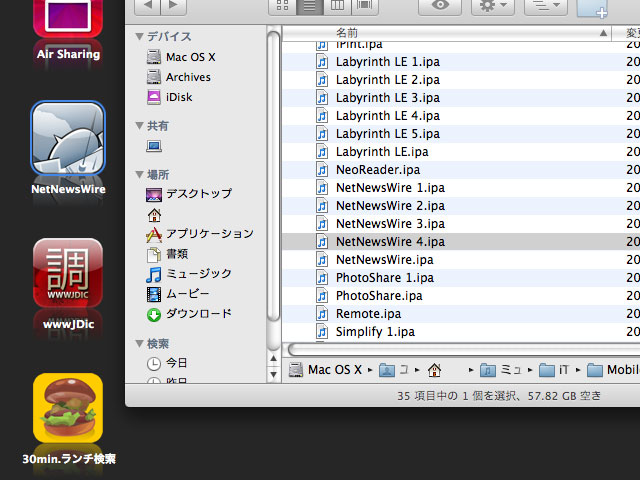Collapse the 共有 sidebar section

pos(139,126)
